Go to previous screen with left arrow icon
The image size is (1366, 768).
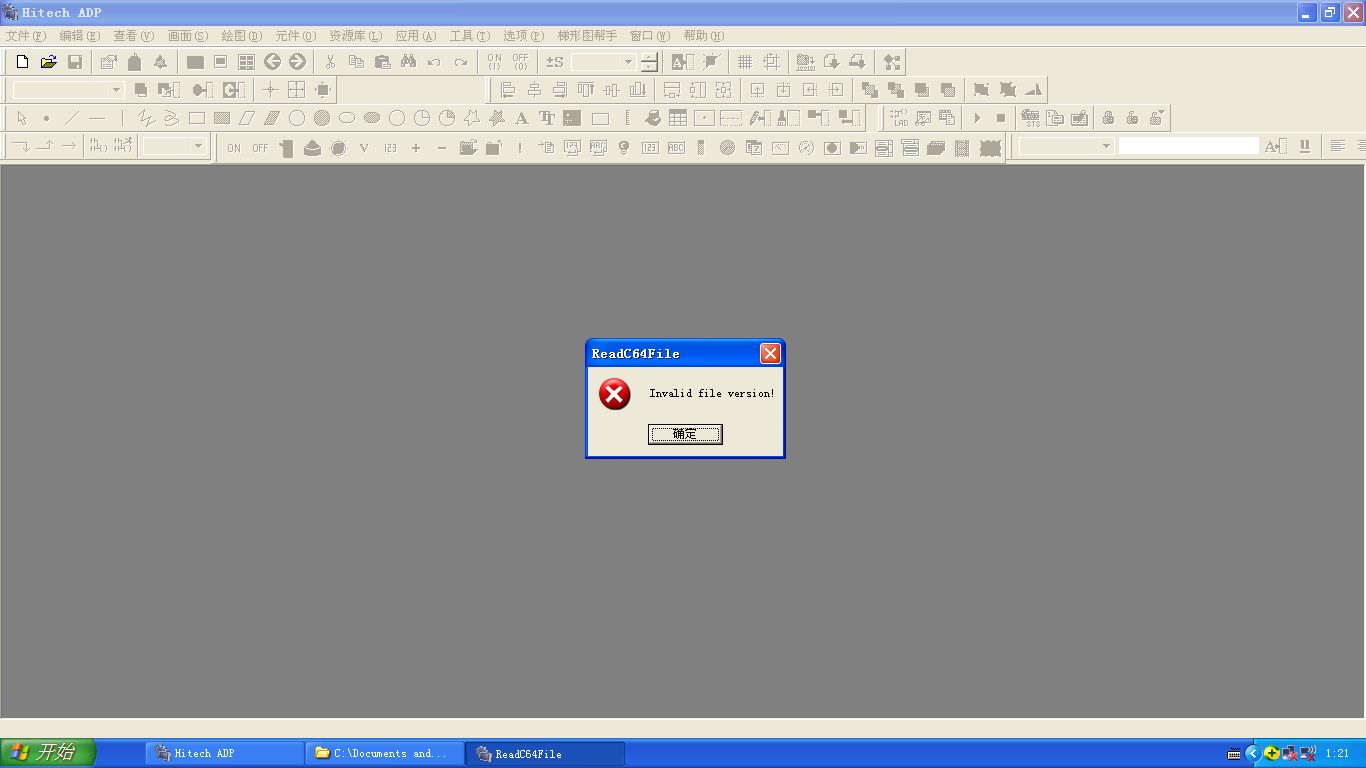click(272, 62)
